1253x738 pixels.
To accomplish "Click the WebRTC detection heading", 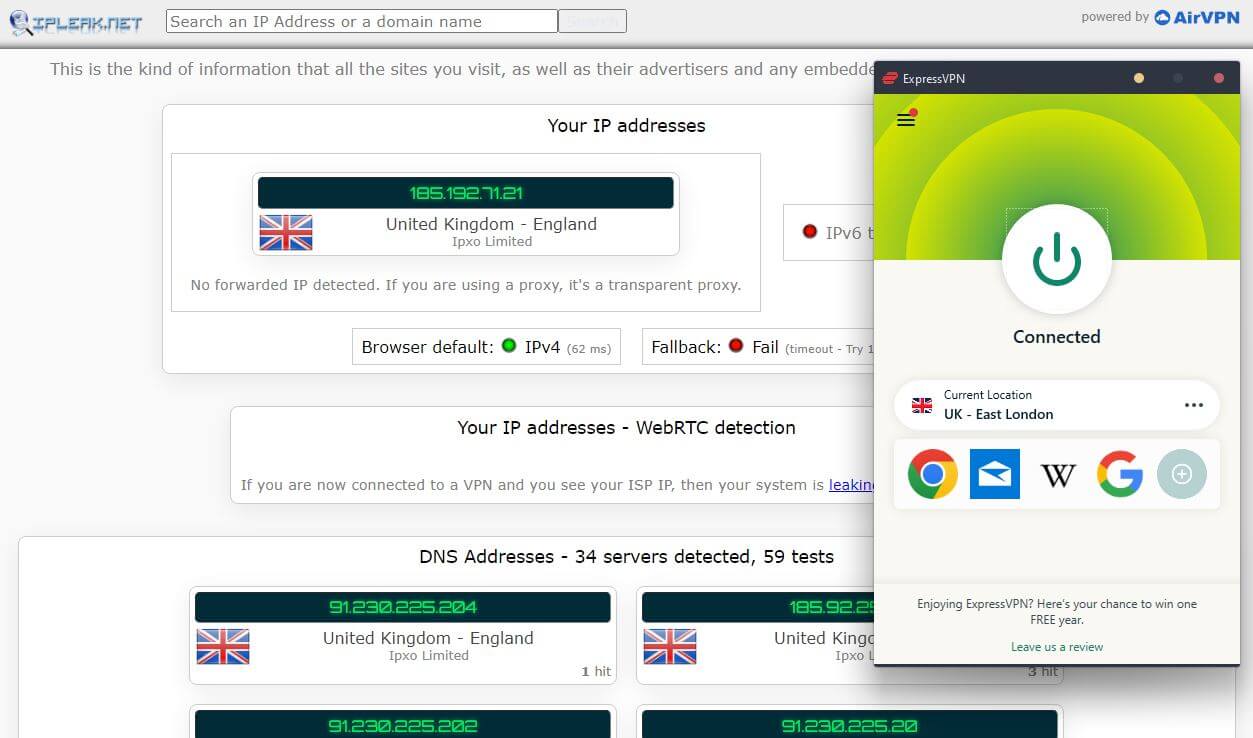I will pyautogui.click(x=626, y=428).
